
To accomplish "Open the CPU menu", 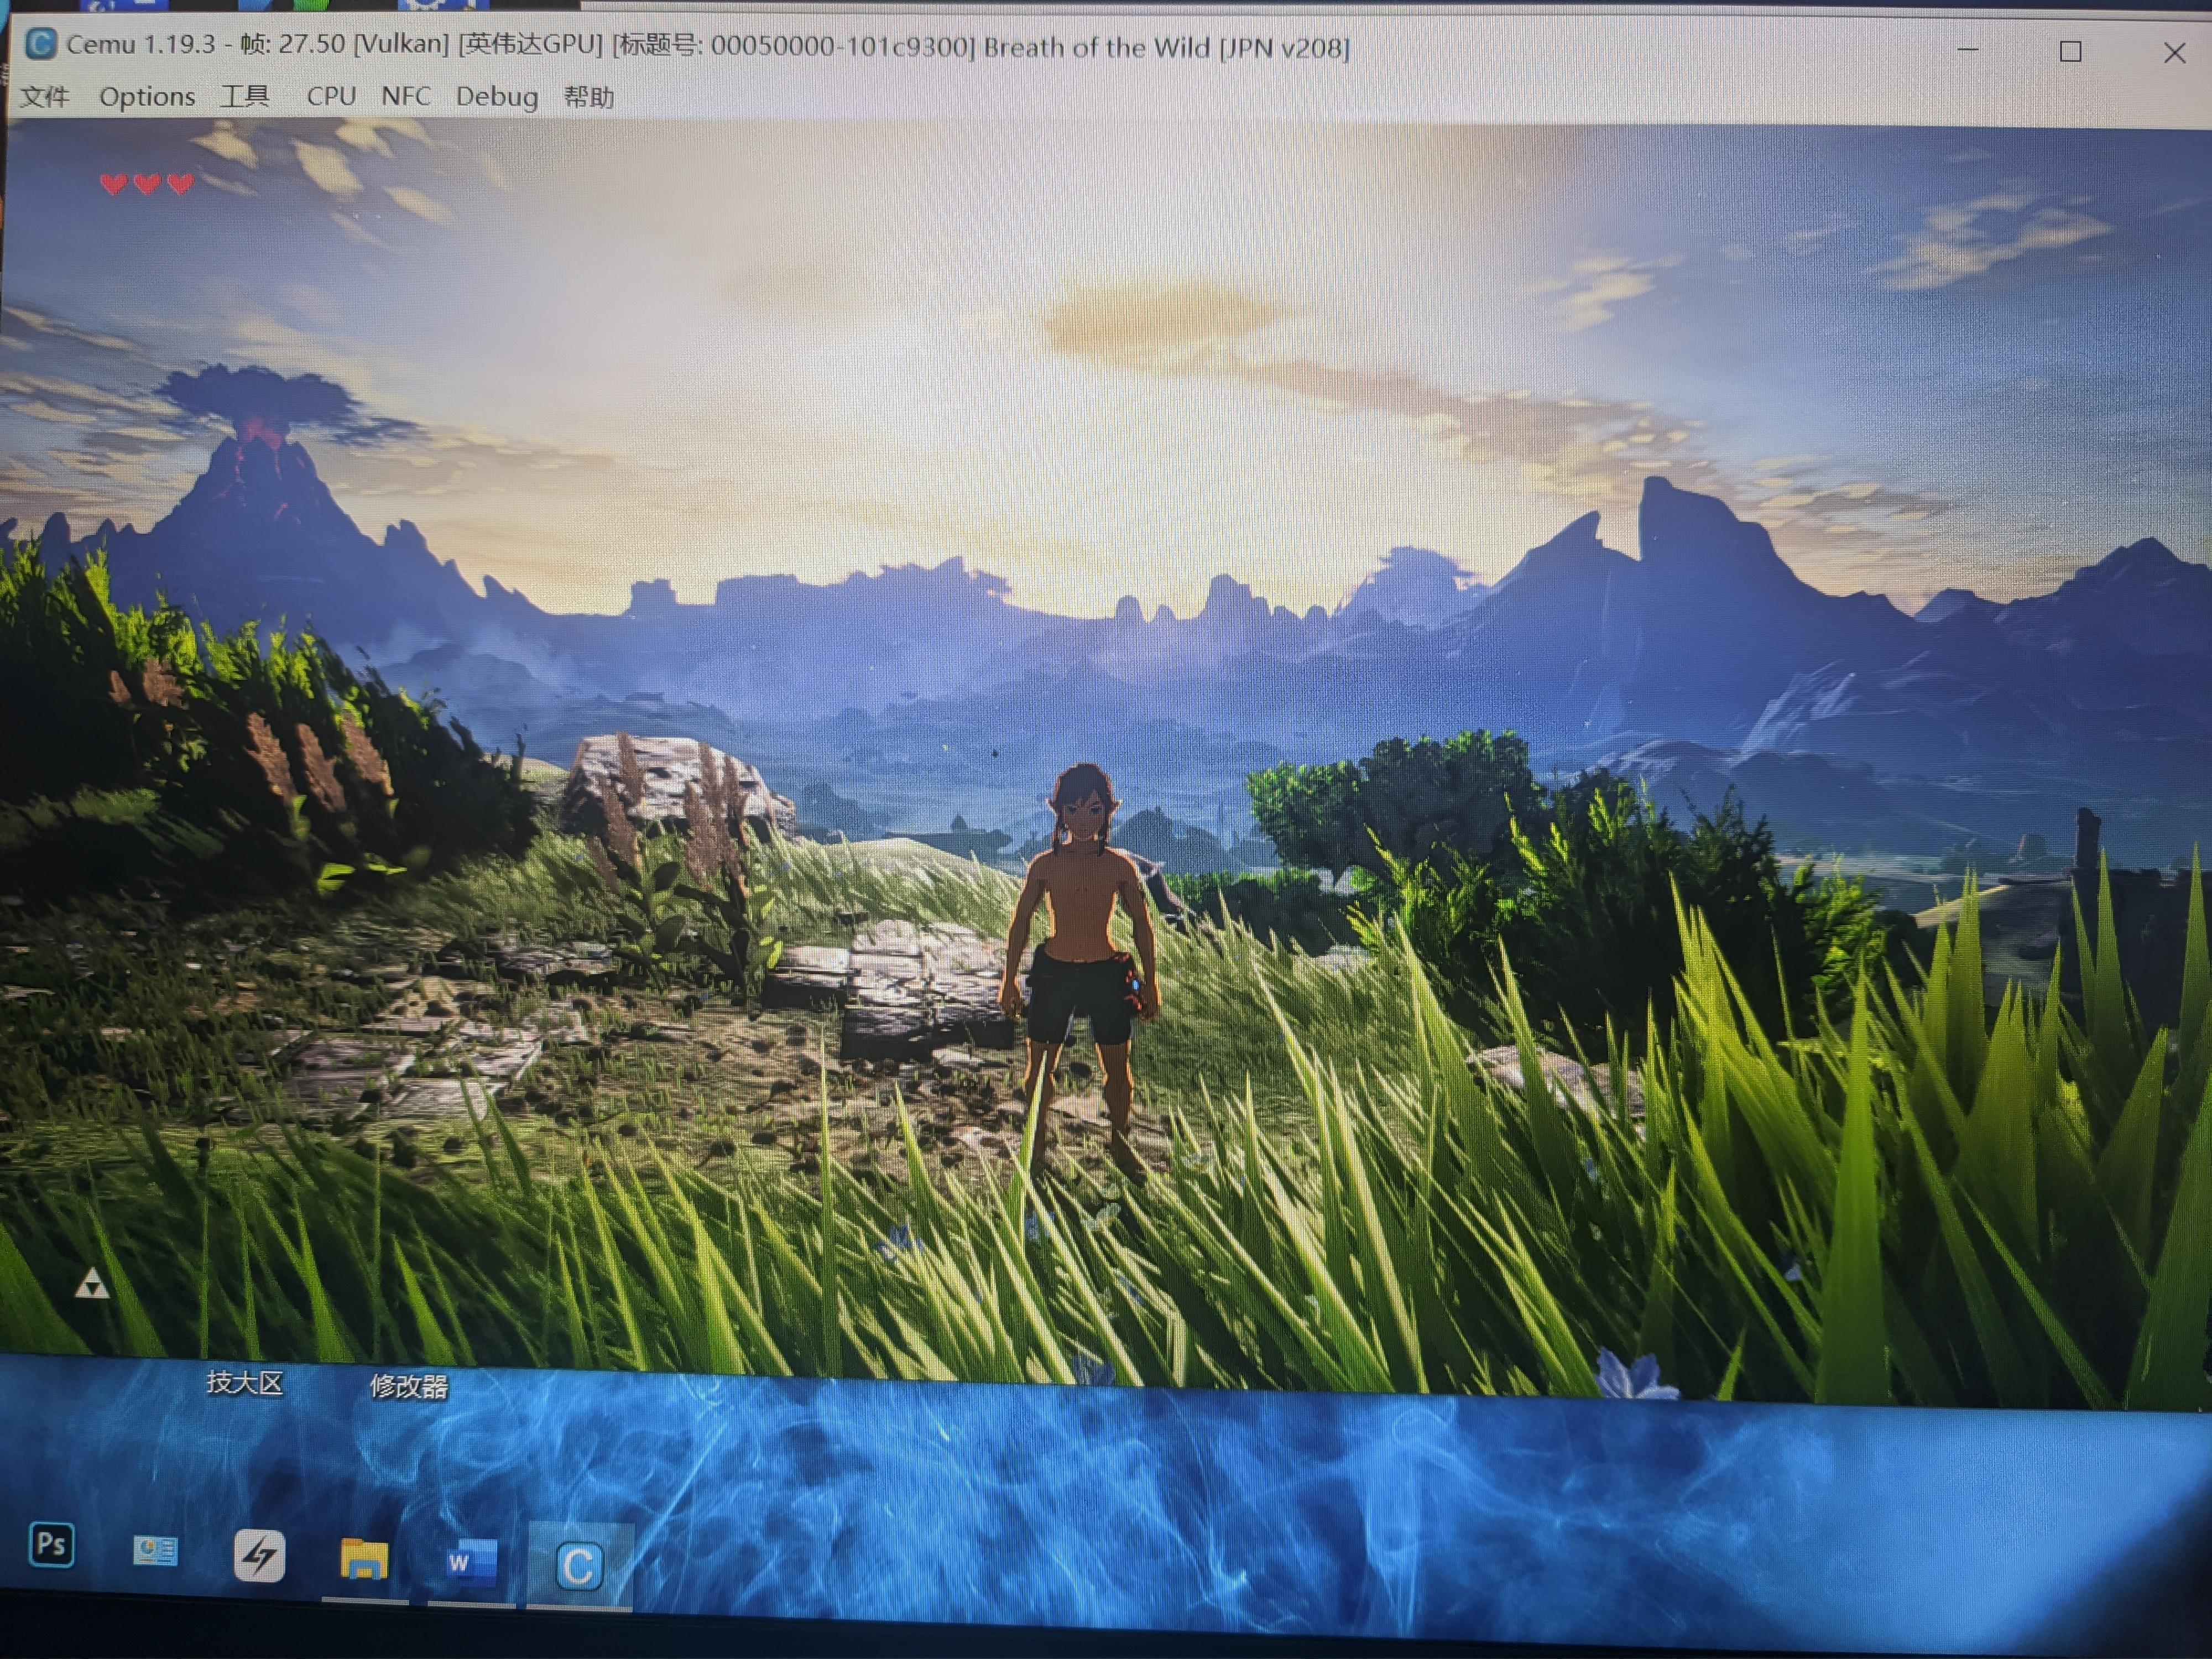I will (331, 97).
